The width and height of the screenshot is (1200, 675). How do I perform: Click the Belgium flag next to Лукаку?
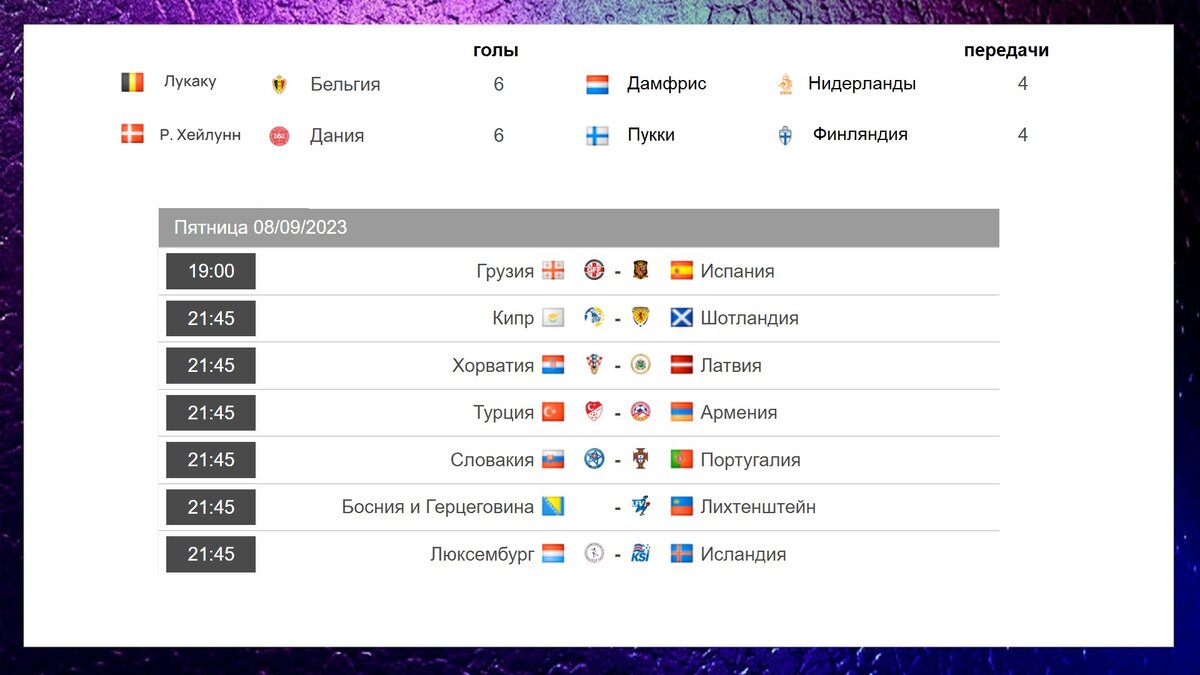pos(132,83)
